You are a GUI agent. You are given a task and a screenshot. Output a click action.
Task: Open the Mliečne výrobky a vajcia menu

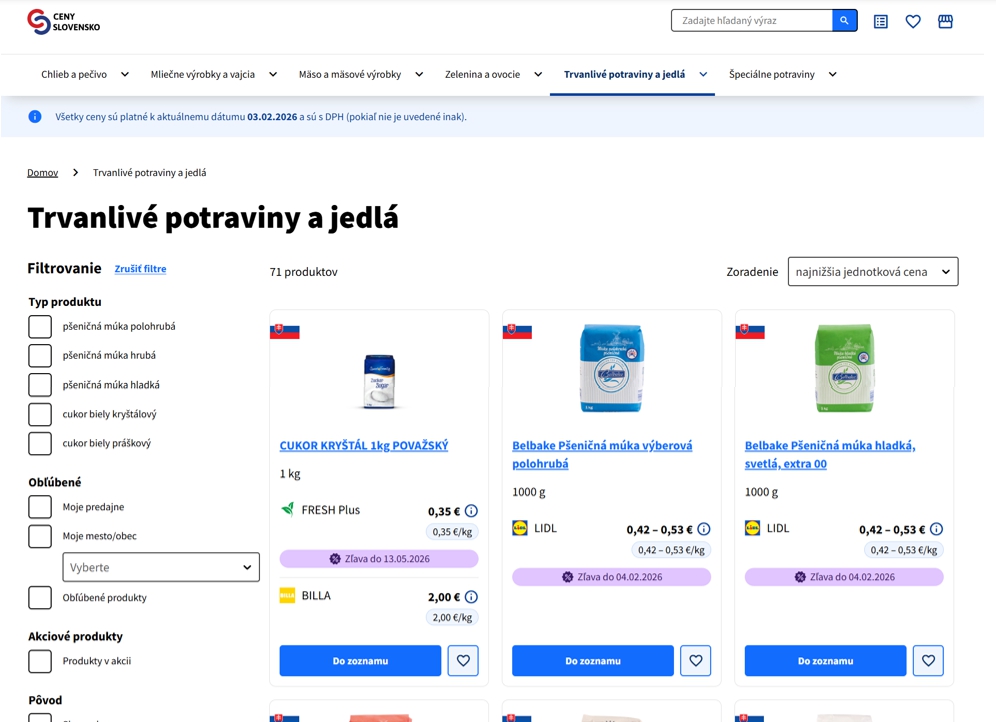click(x=203, y=73)
